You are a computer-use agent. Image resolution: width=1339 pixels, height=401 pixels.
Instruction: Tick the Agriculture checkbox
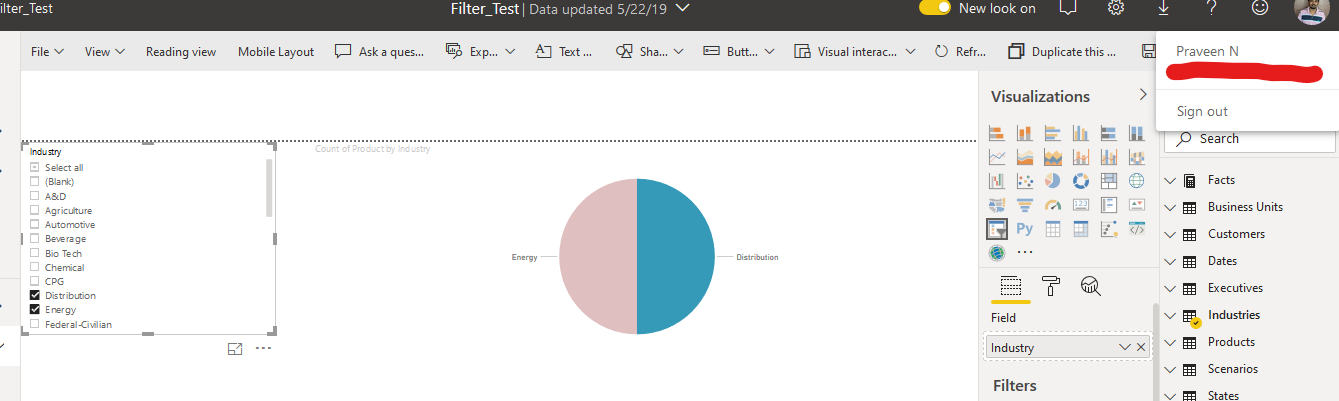35,211
